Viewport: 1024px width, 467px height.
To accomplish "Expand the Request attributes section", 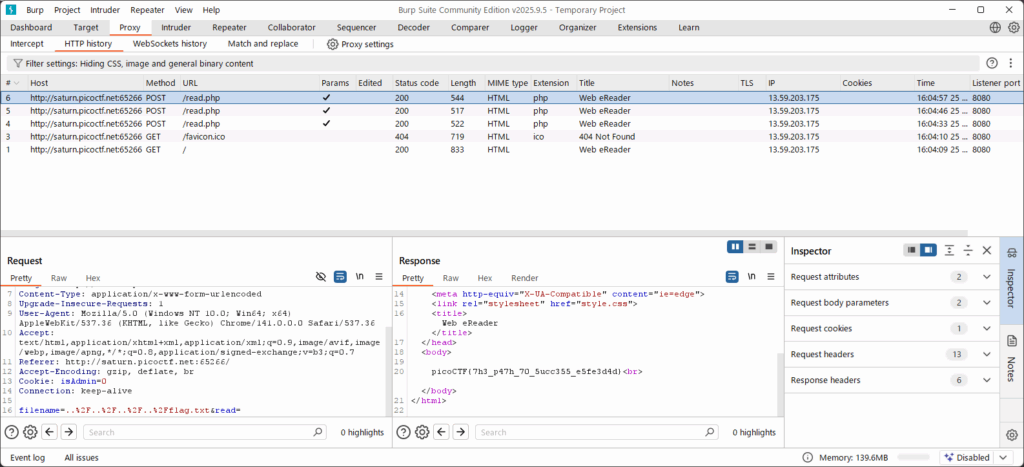I will coord(987,277).
